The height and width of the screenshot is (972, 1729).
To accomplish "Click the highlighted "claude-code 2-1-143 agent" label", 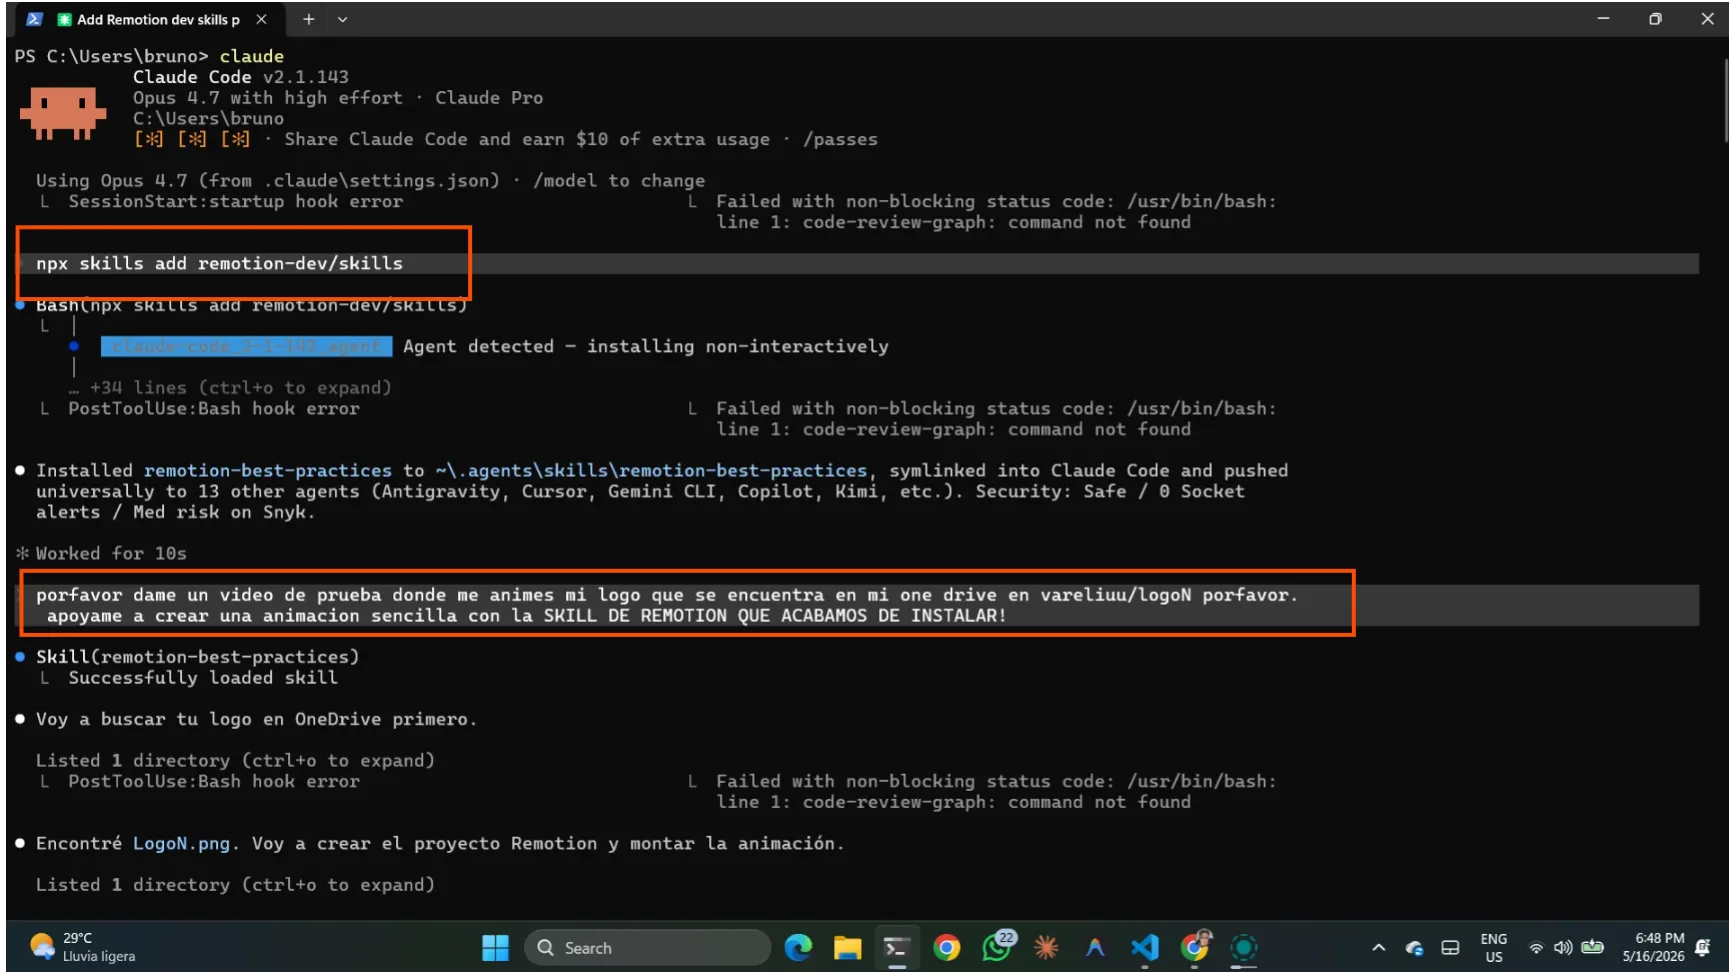I will [246, 346].
